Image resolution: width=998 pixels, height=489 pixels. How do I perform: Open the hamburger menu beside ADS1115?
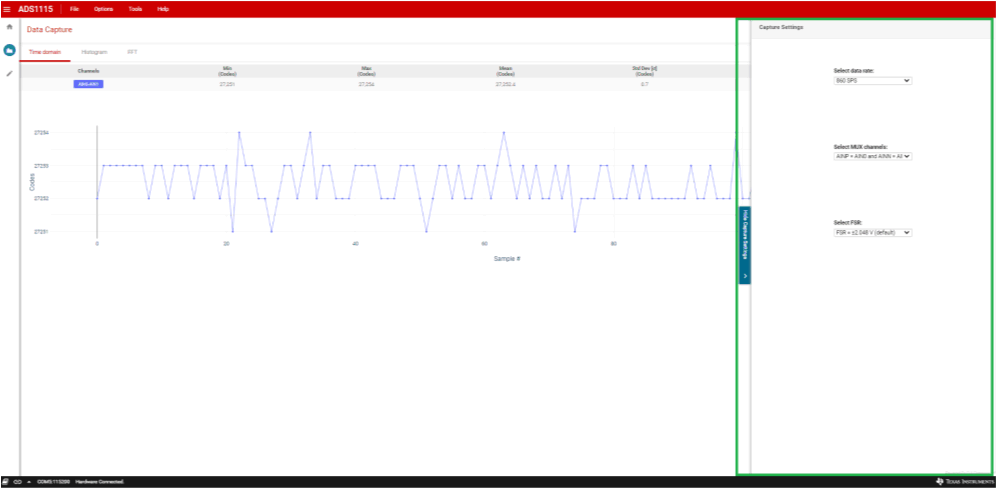7,8
